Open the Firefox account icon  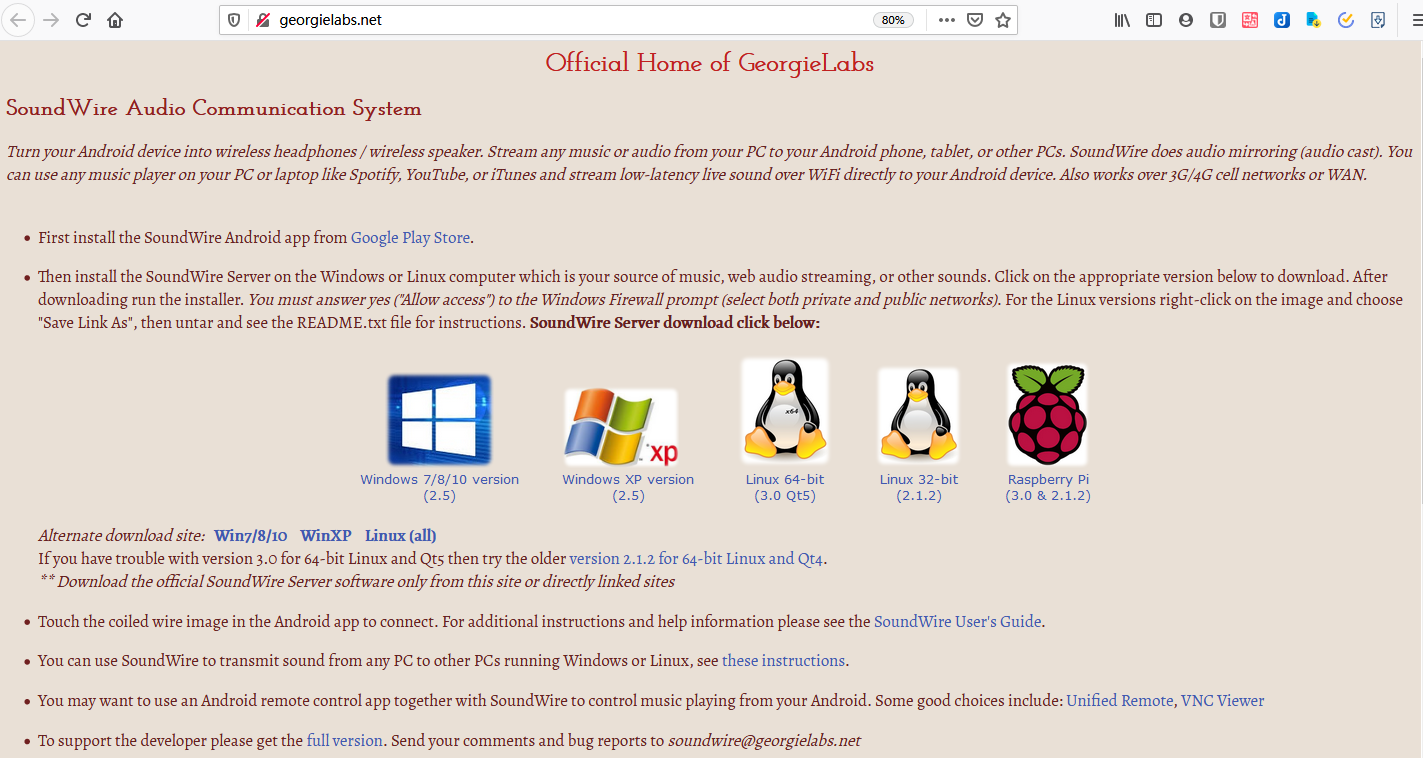click(1186, 20)
